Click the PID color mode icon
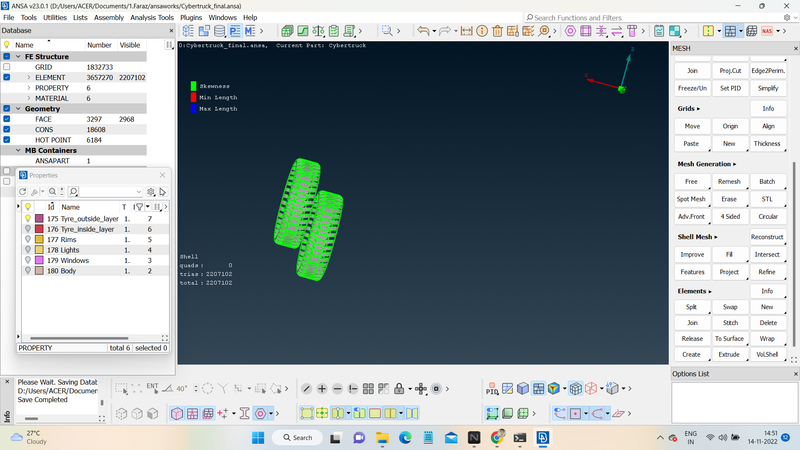Viewport: 800px width, 450px height. 492,389
